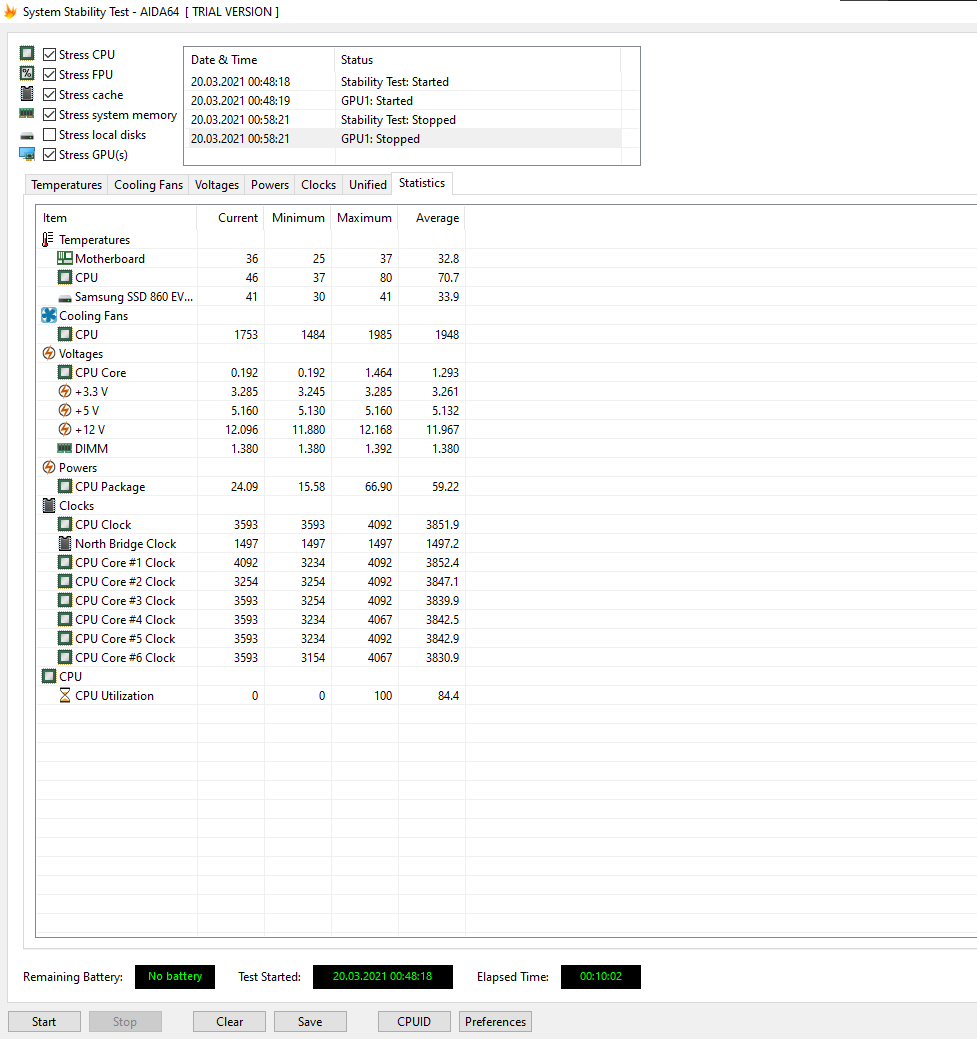Image resolution: width=977 pixels, height=1039 pixels.
Task: Click the chip icon of Clocks group
Action: point(48,506)
